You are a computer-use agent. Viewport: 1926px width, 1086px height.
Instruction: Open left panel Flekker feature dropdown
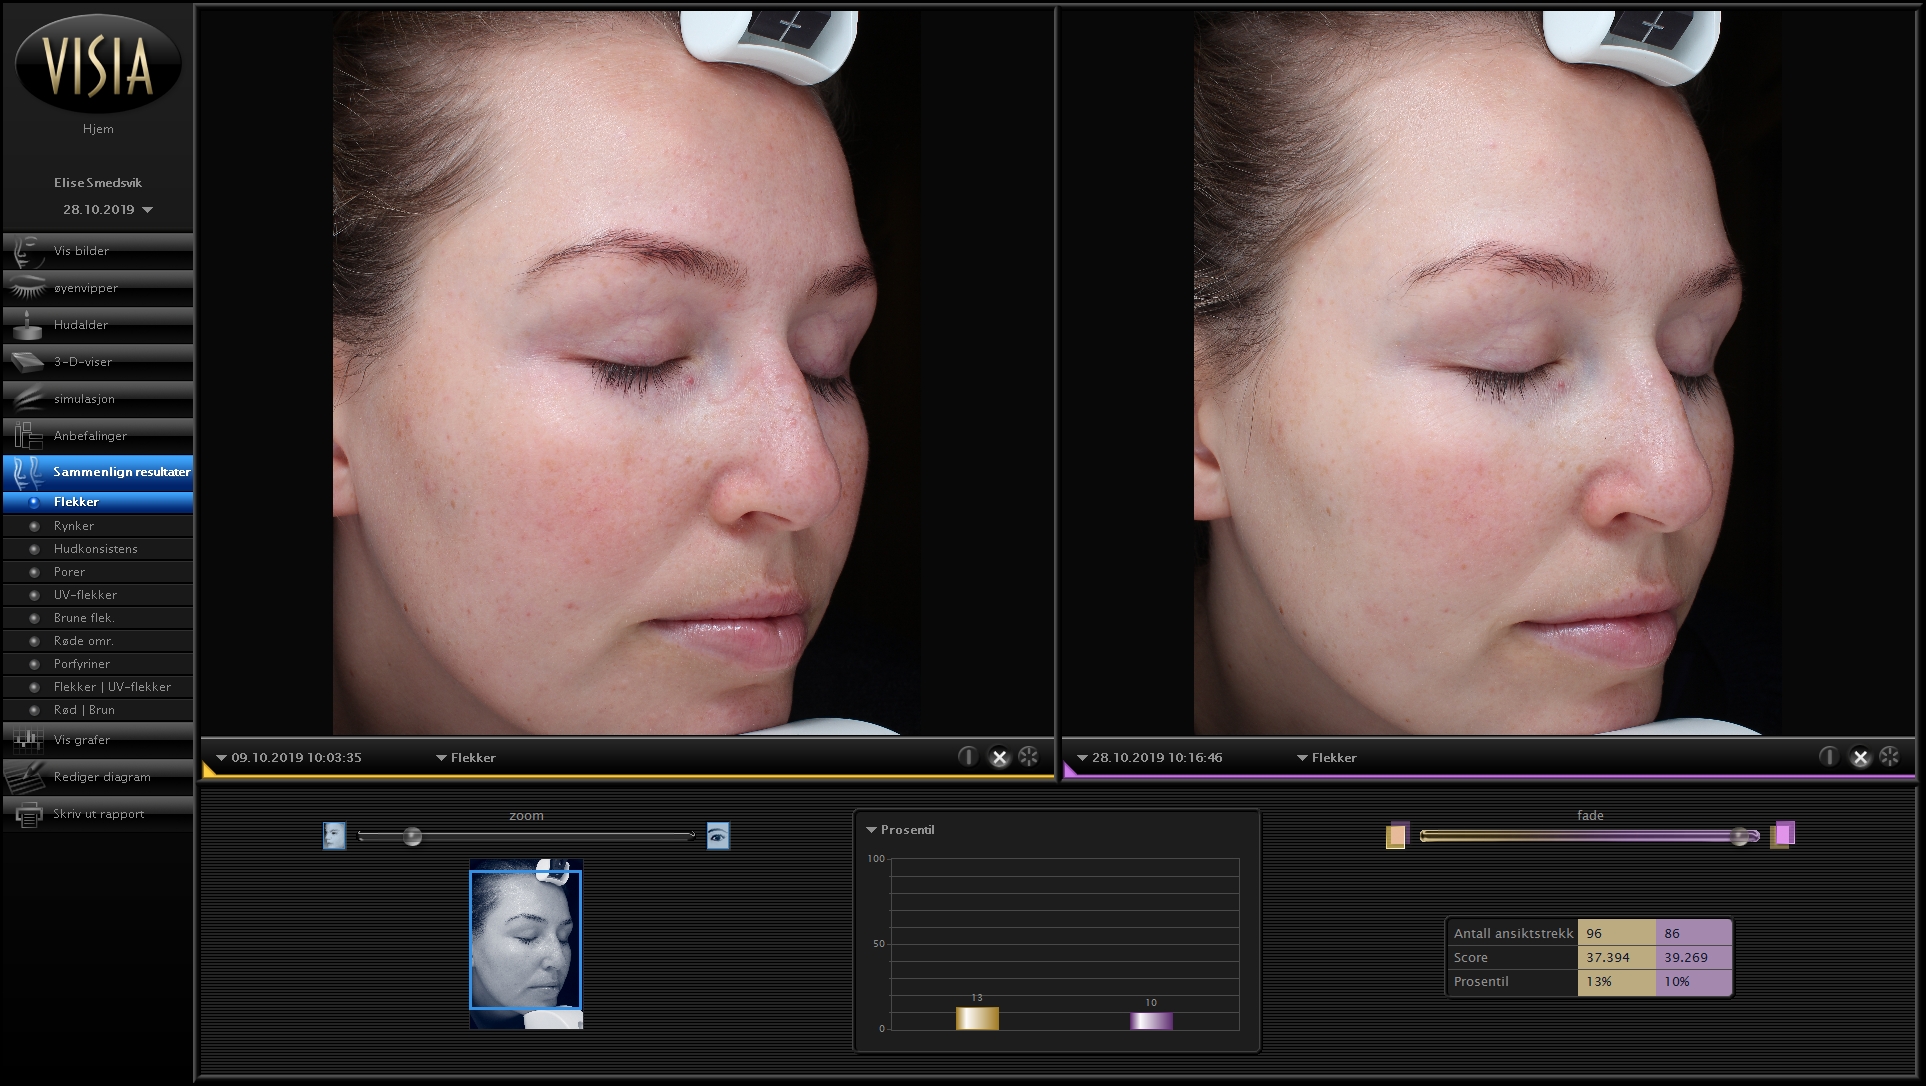(466, 758)
